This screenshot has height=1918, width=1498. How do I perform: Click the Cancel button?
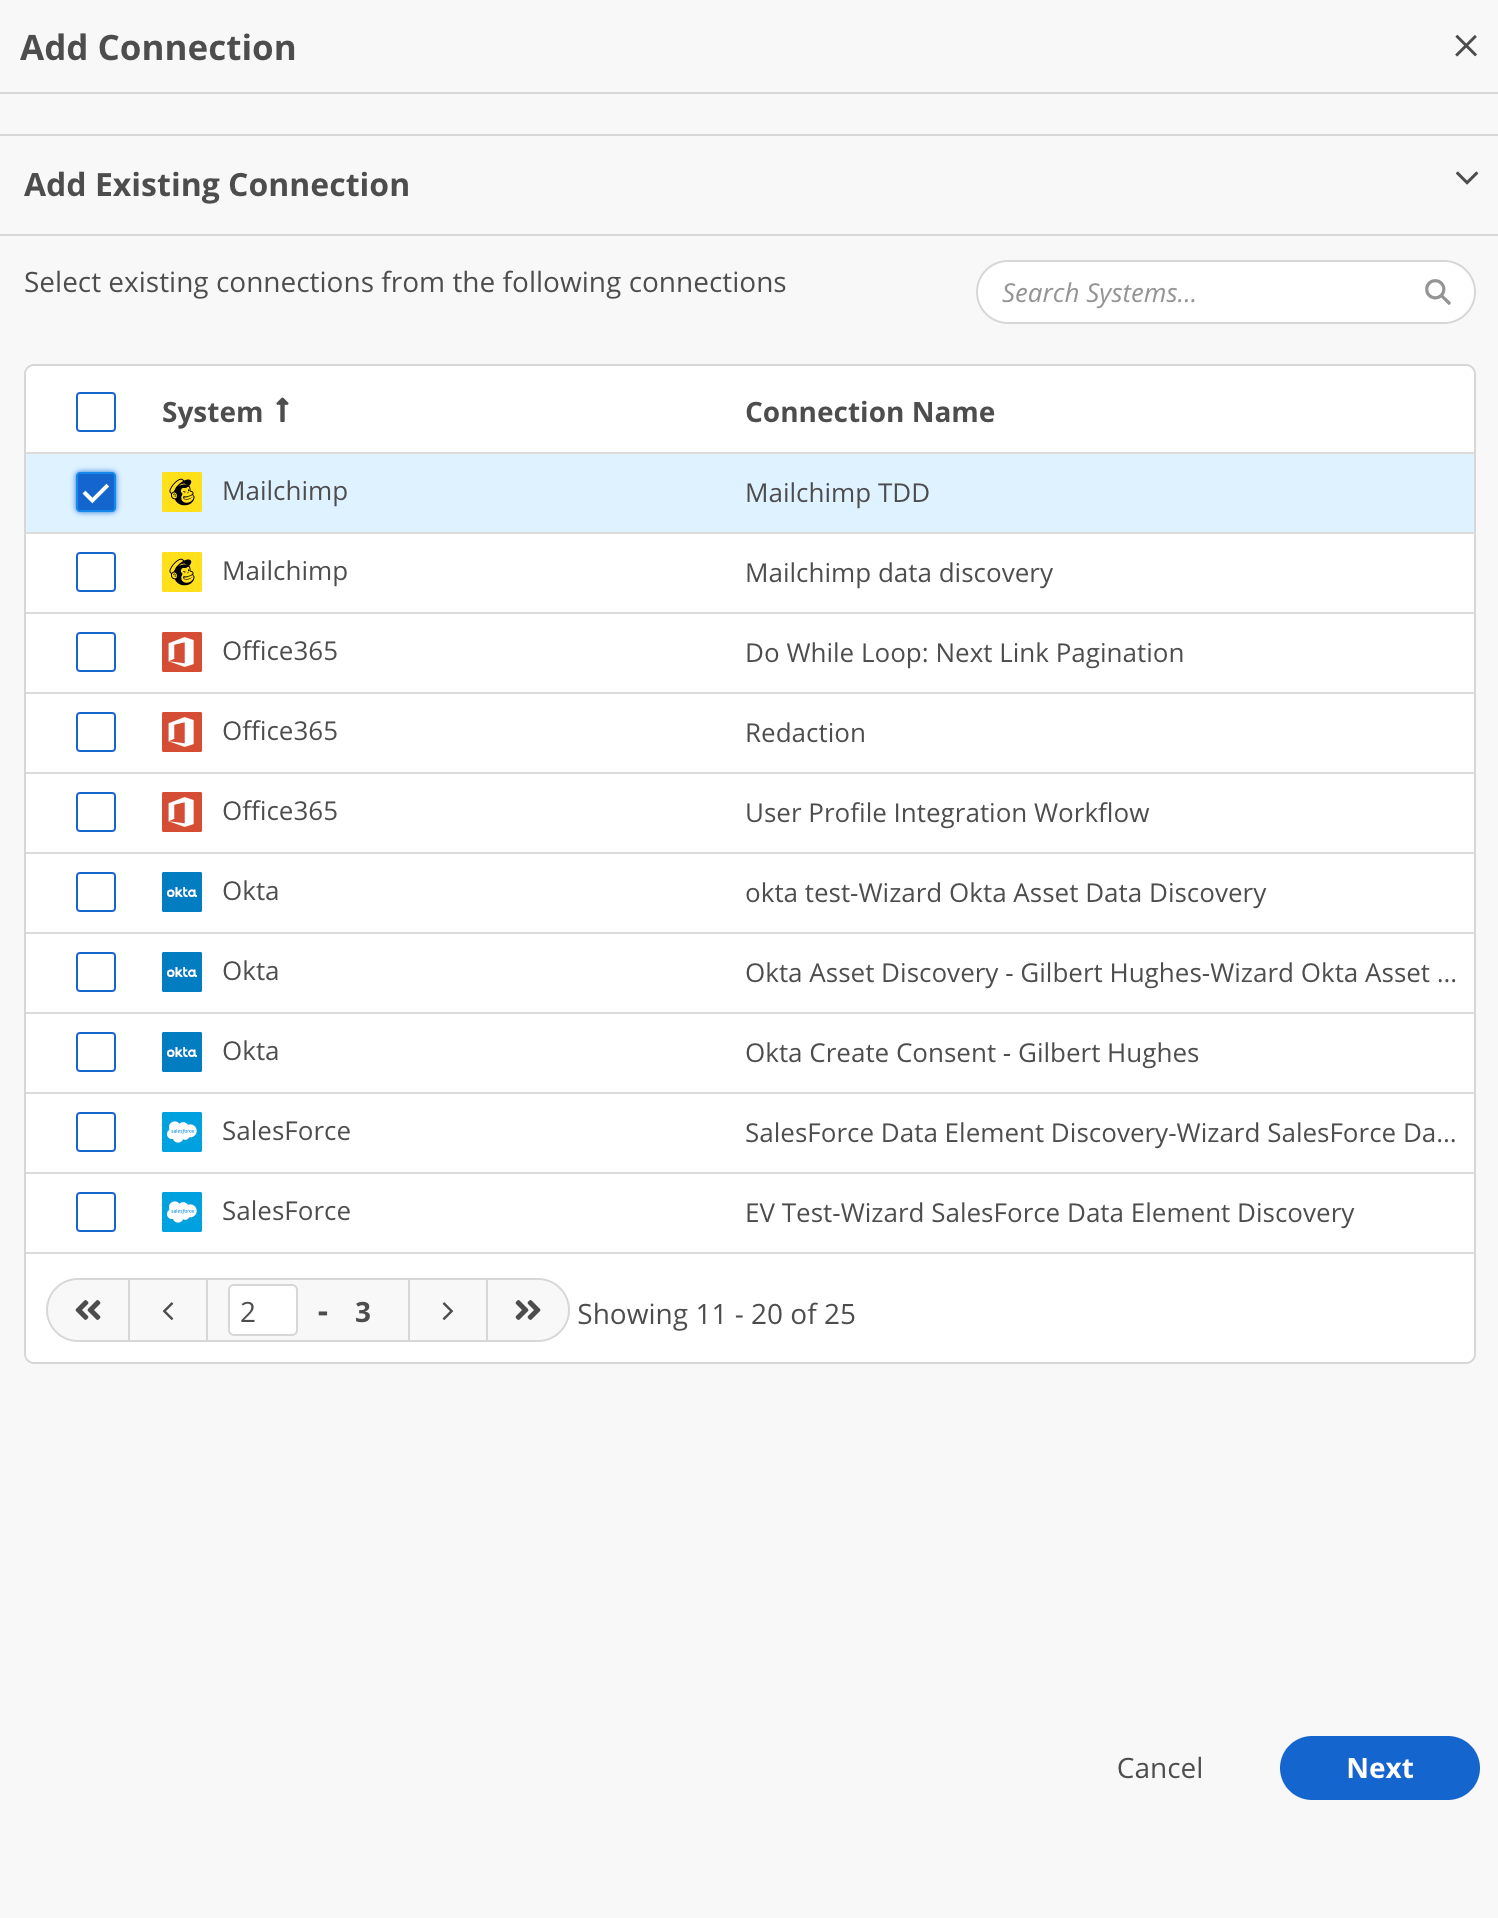coord(1159,1768)
